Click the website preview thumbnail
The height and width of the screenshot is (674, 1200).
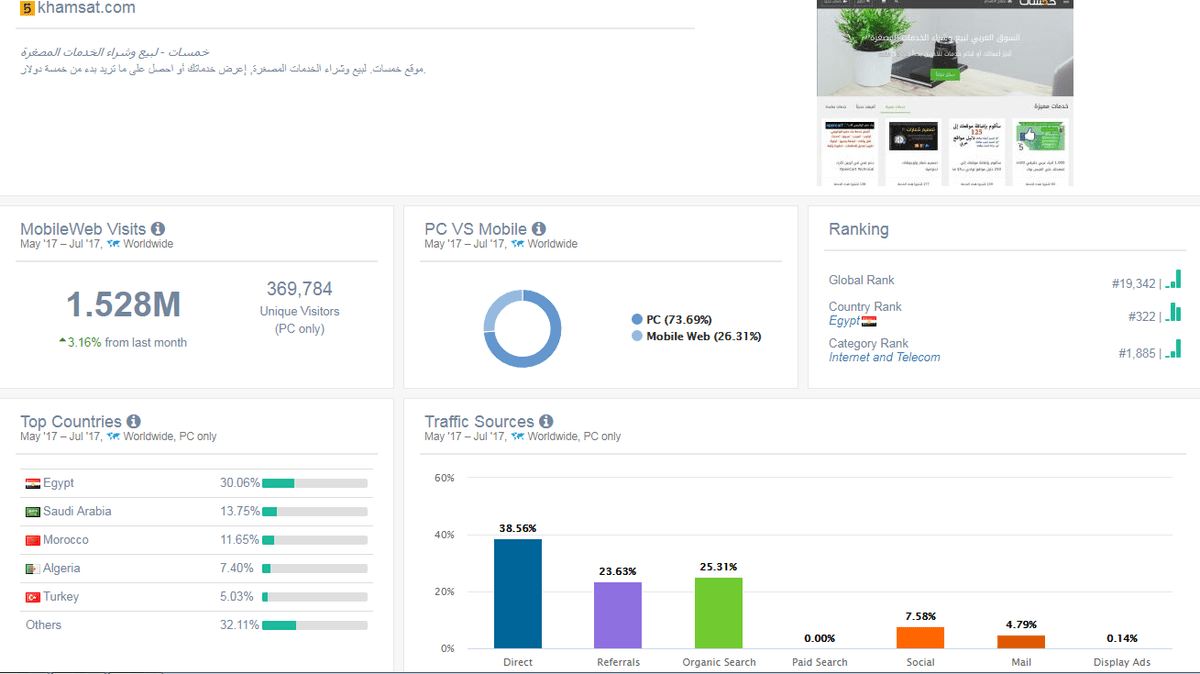[x=945, y=92]
